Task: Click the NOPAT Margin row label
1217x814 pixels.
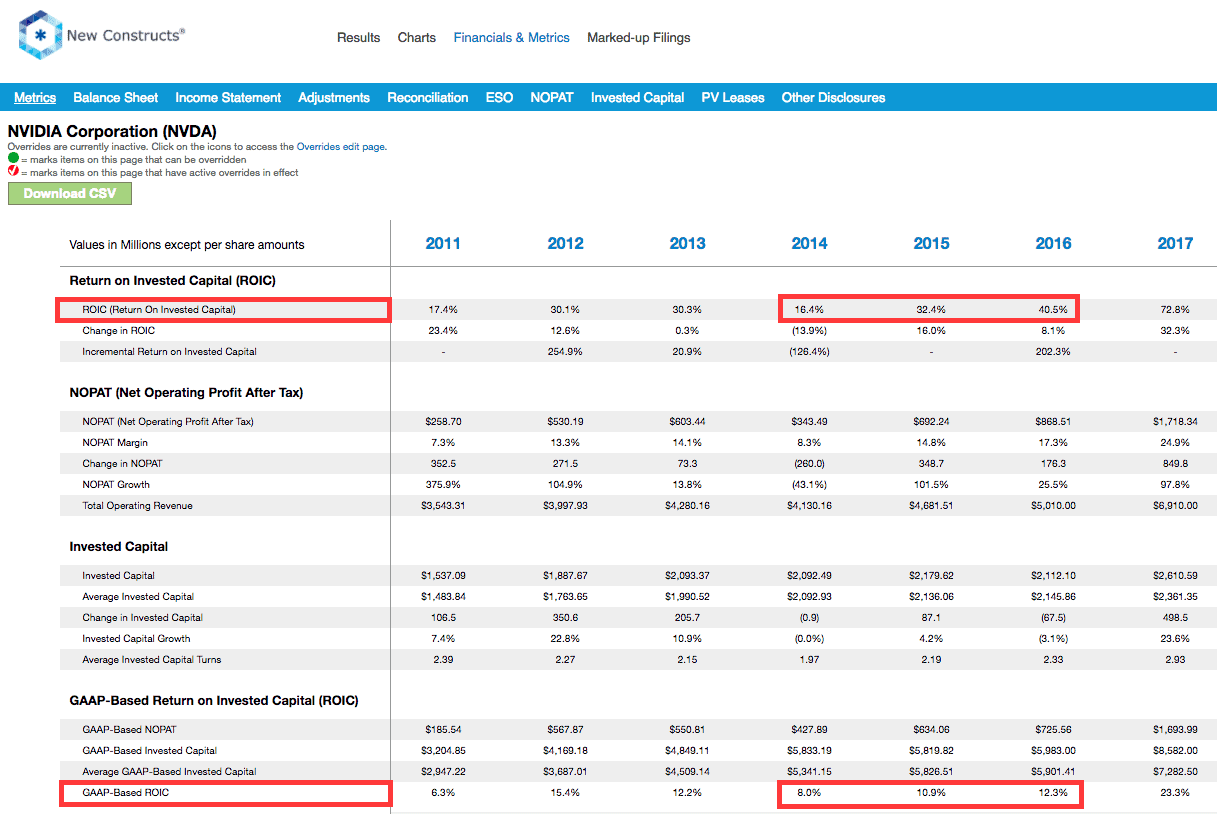Action: click(x=115, y=443)
